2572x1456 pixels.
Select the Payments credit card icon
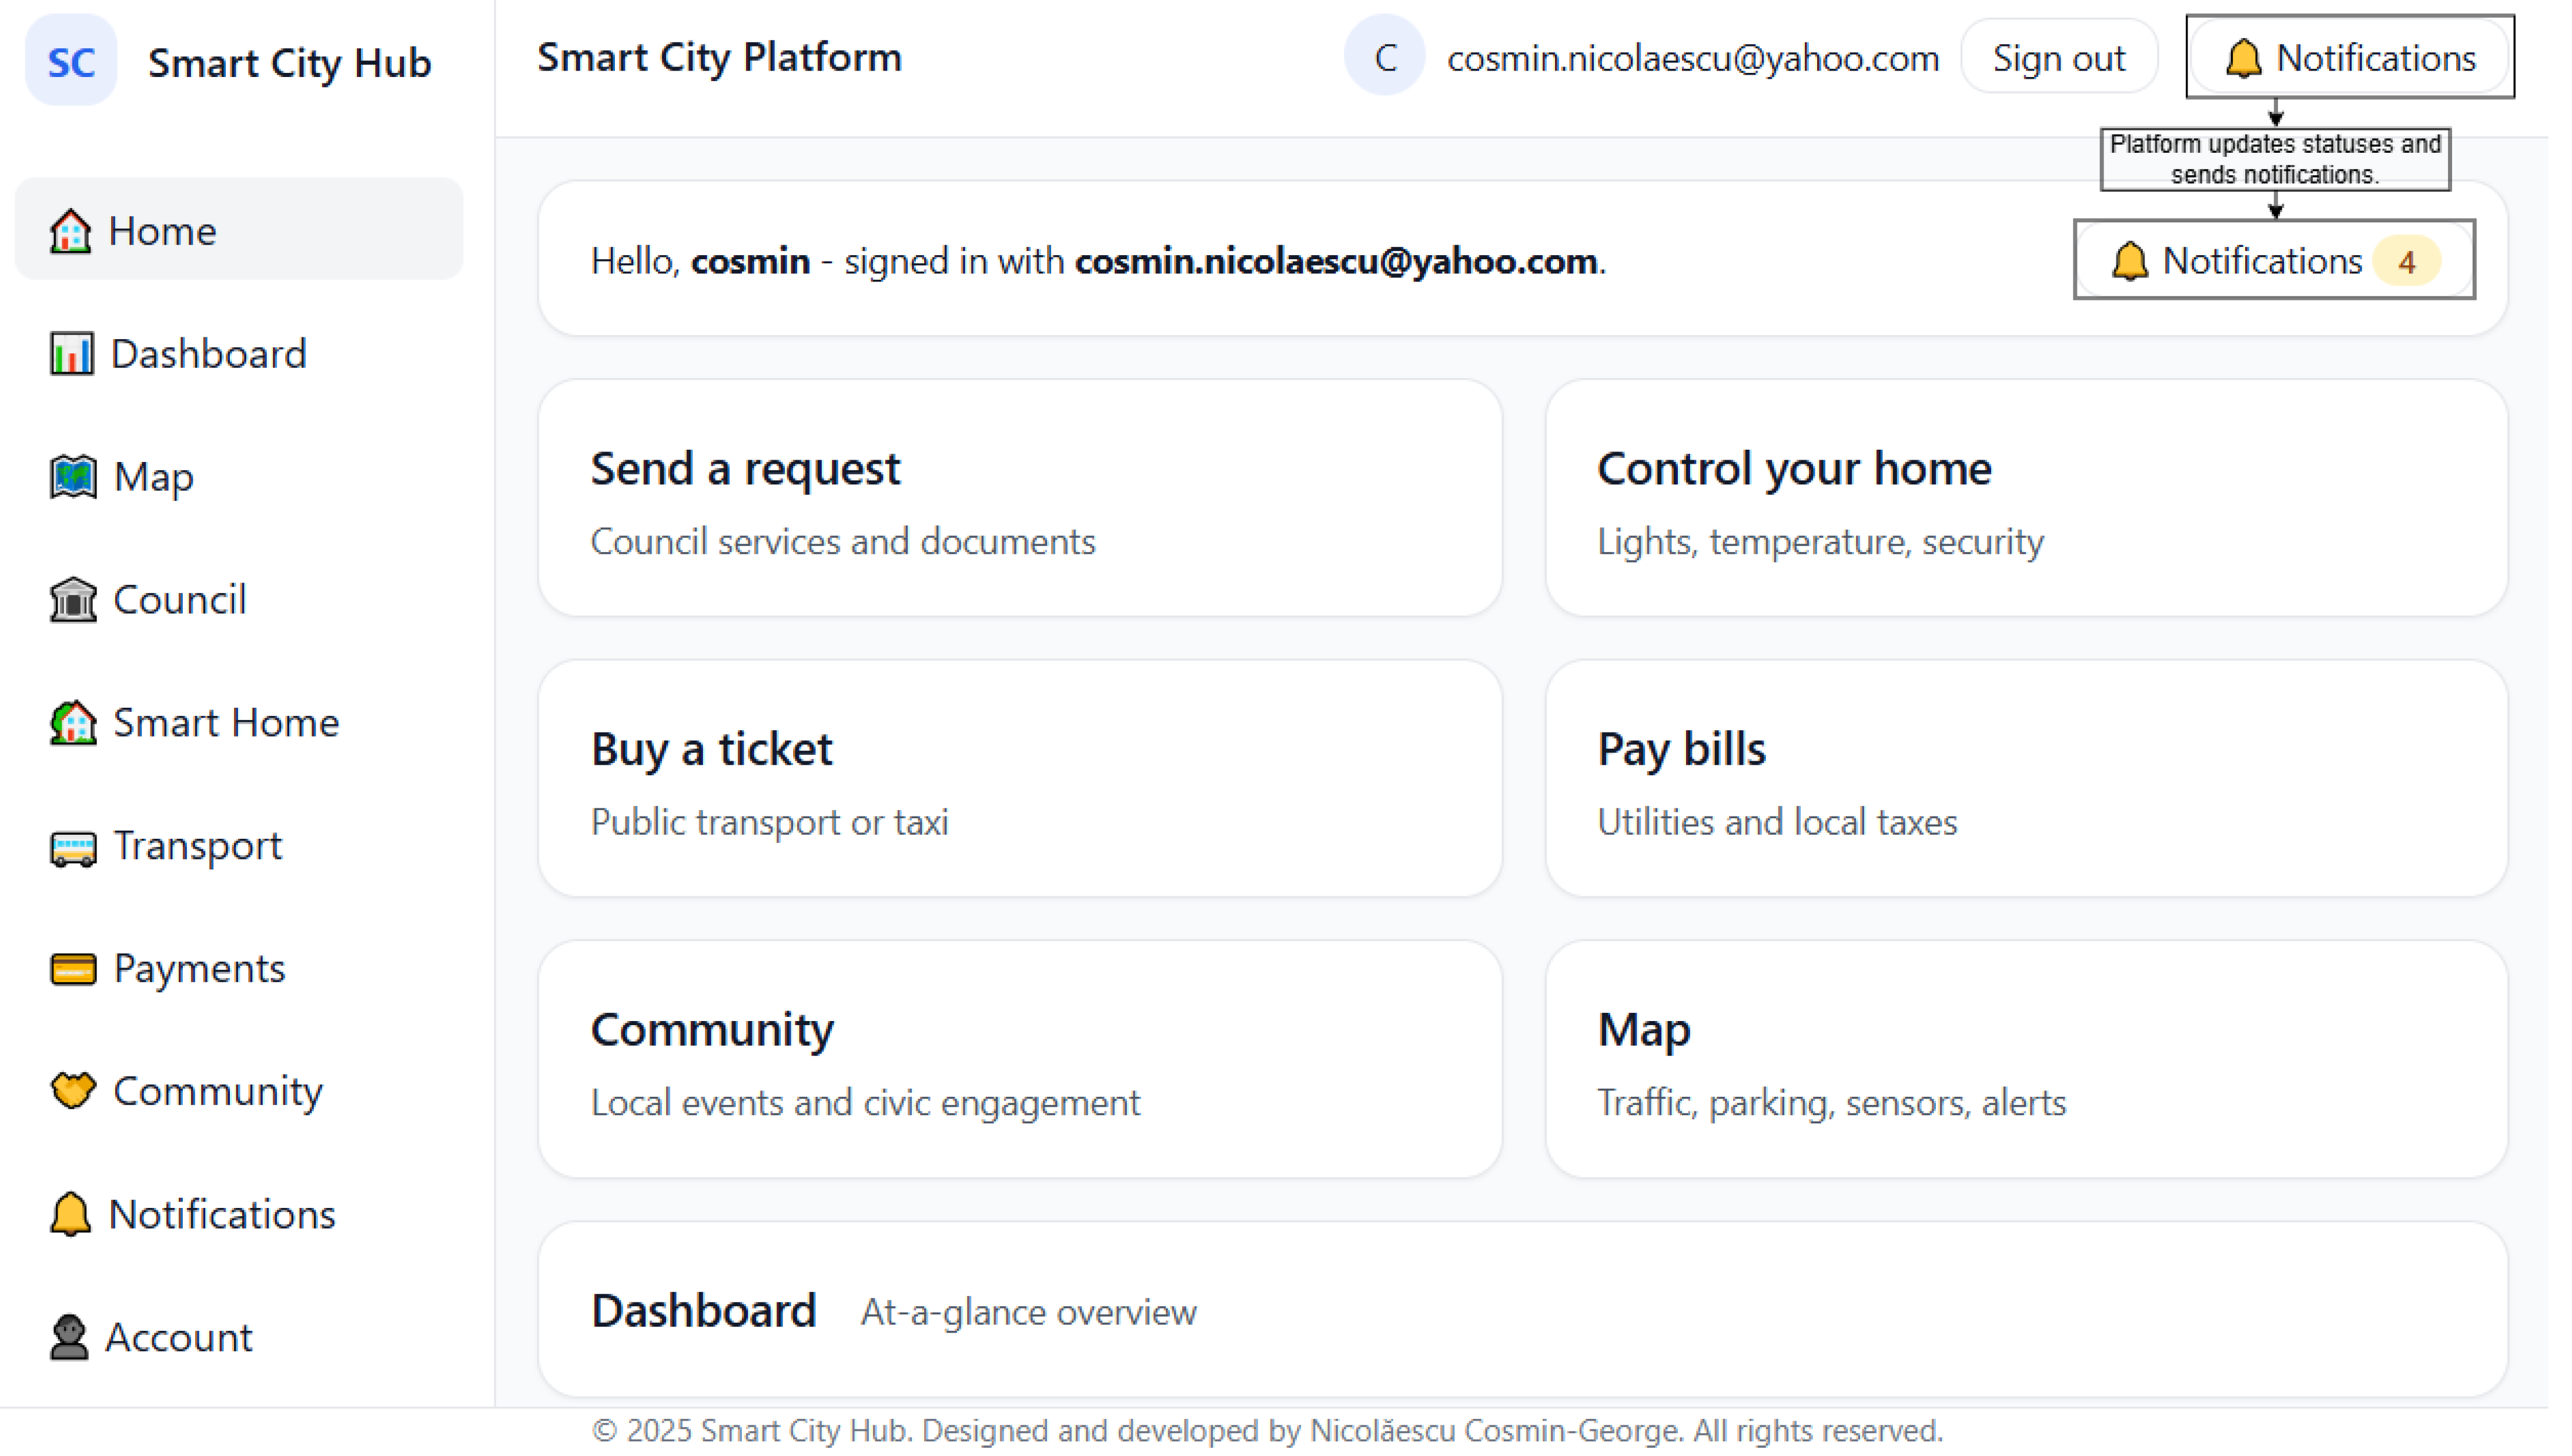click(x=73, y=970)
